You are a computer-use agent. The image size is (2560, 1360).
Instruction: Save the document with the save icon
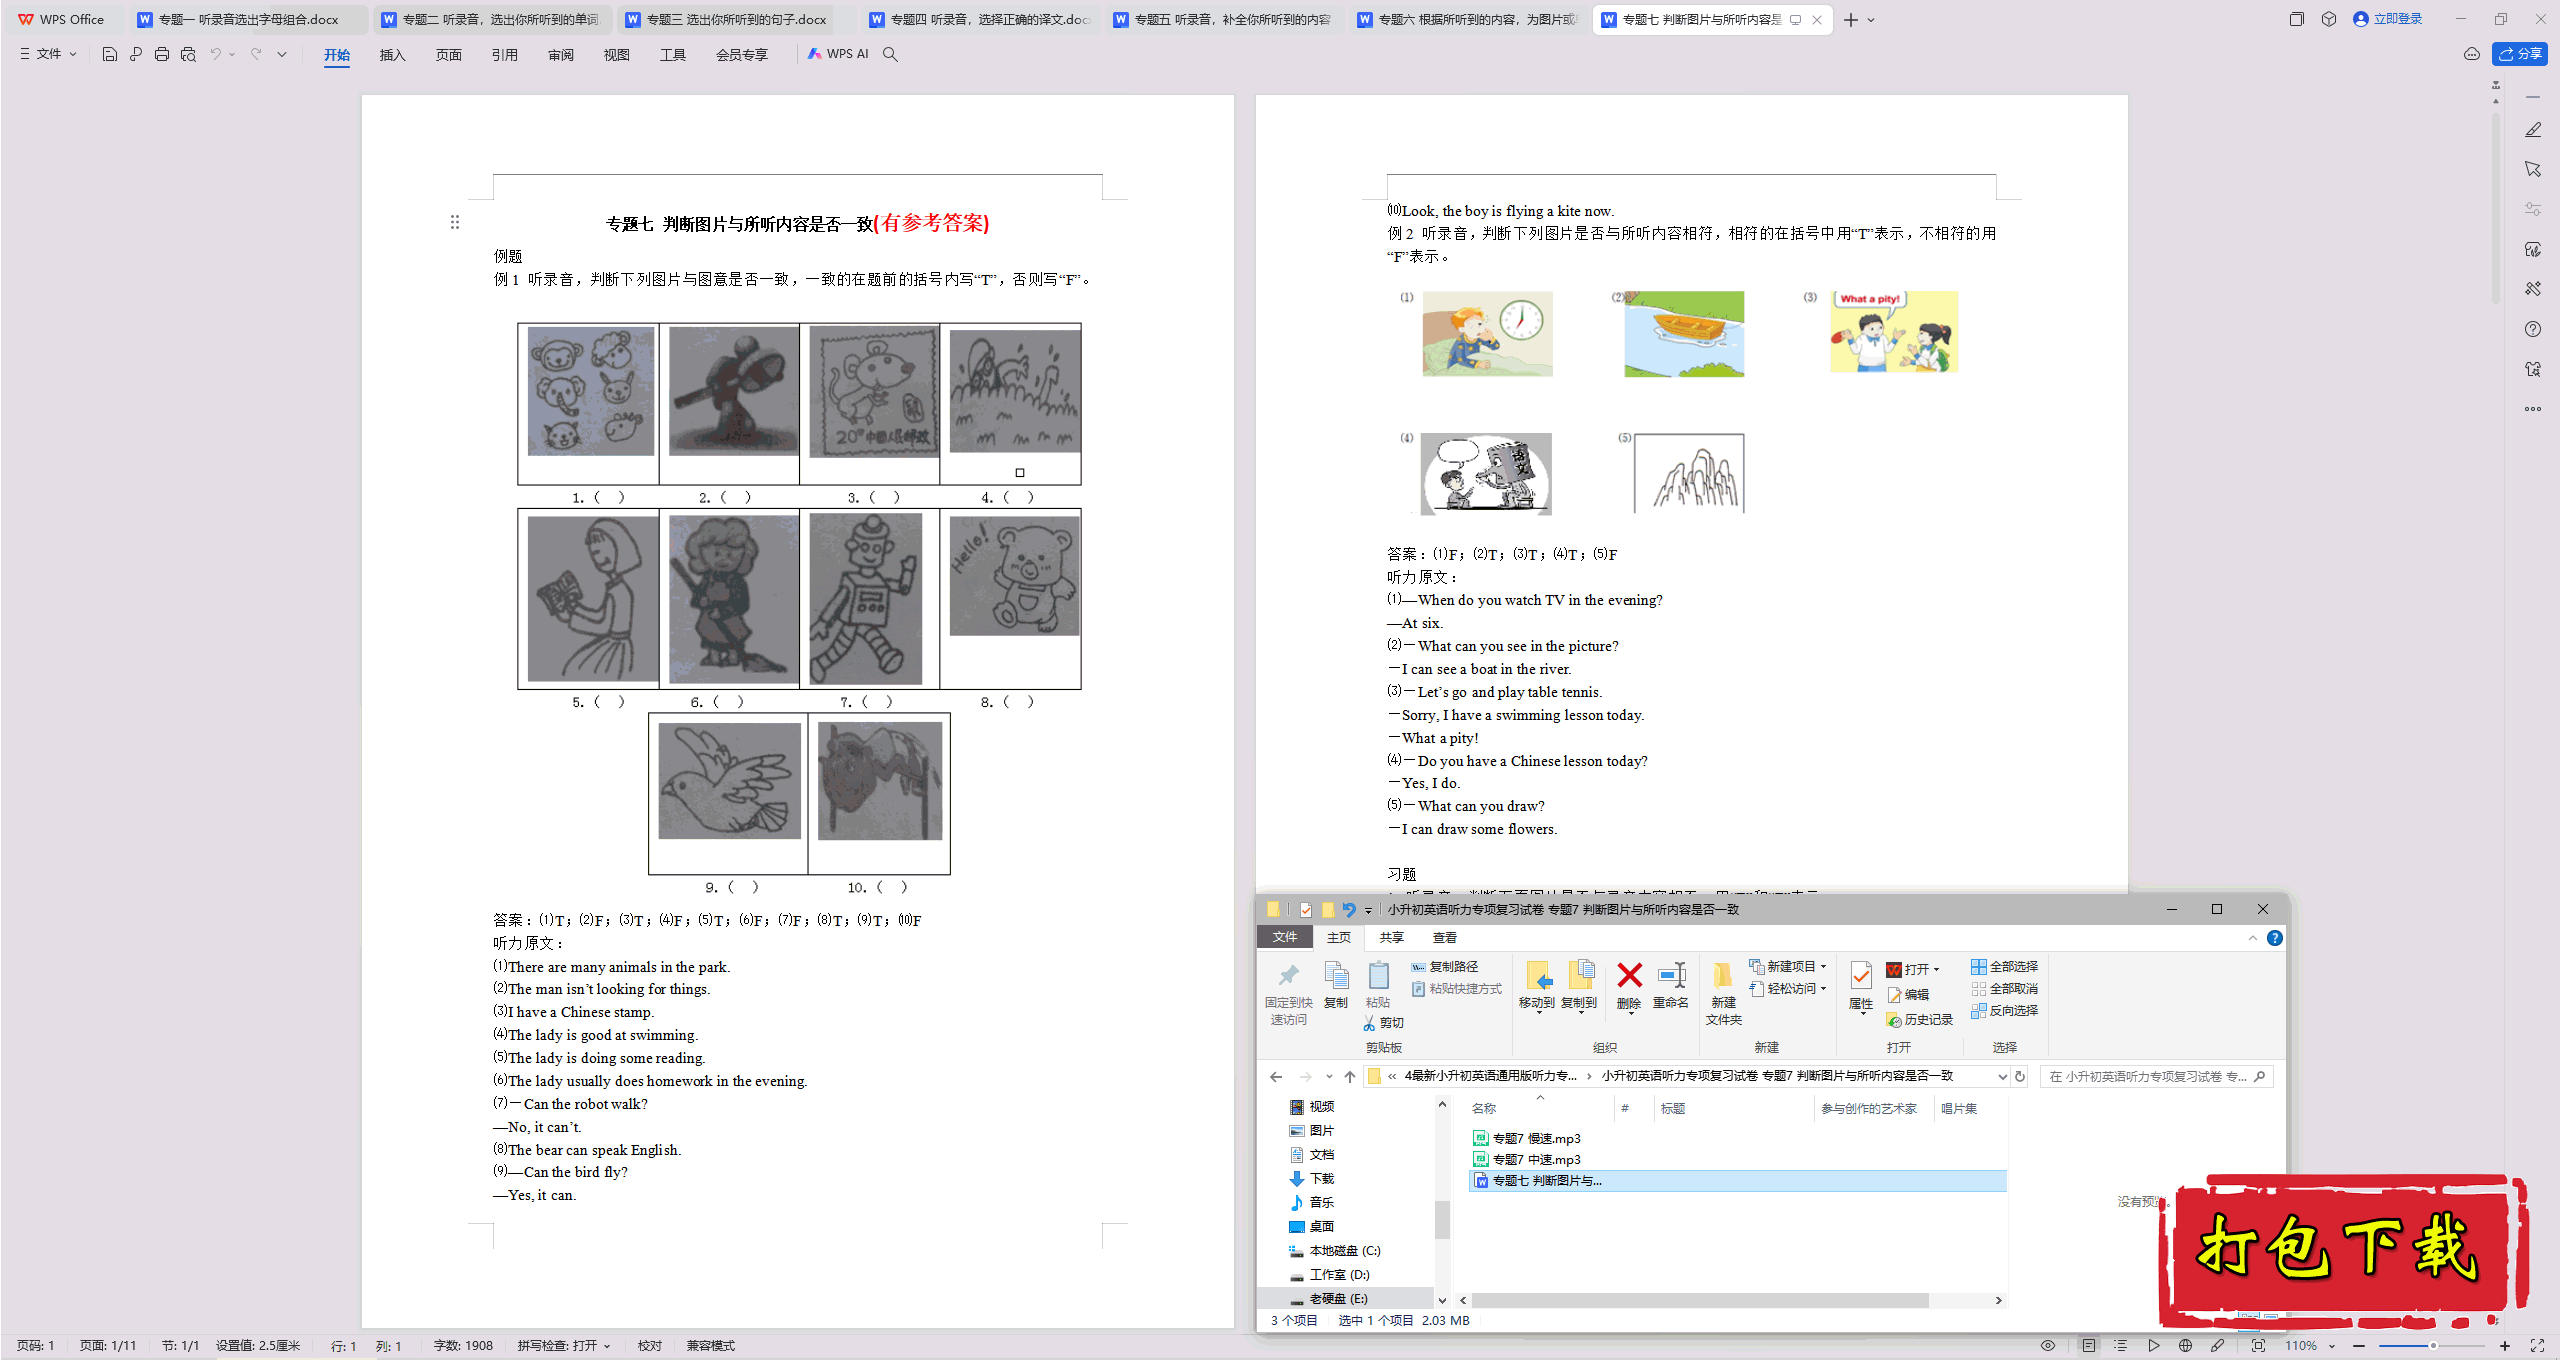click(110, 54)
